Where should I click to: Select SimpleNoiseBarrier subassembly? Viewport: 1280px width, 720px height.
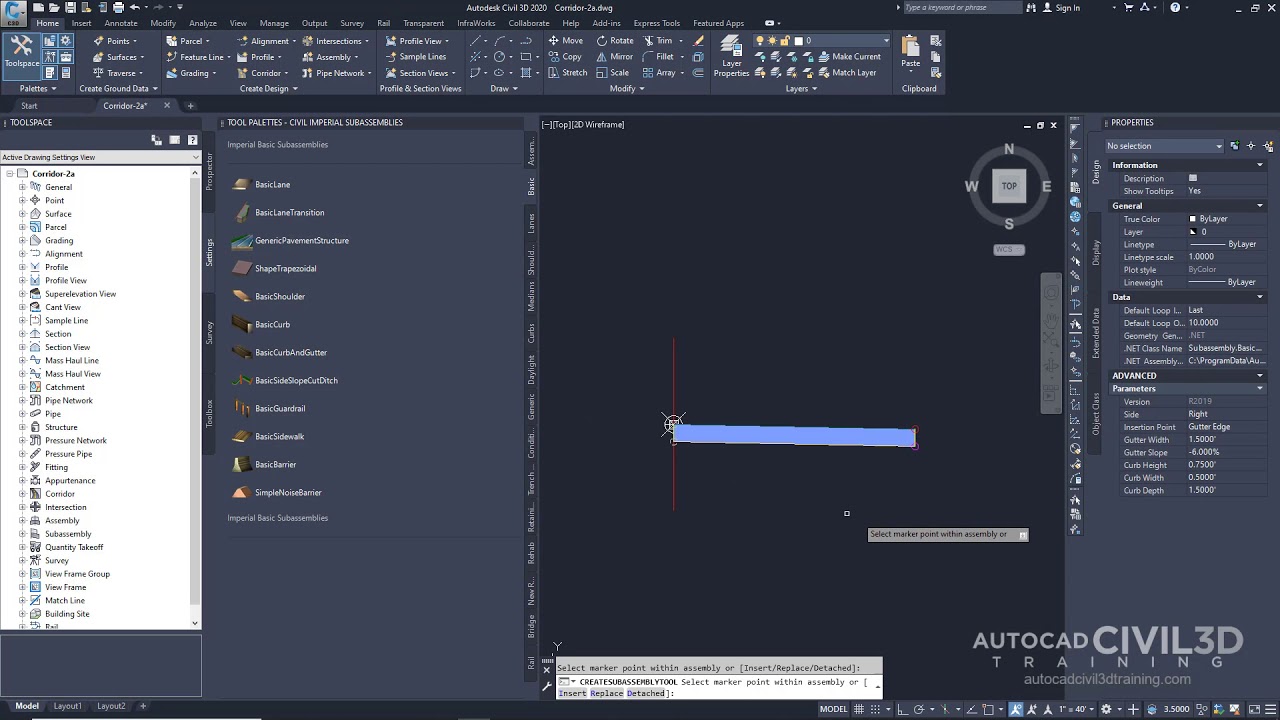(277, 492)
